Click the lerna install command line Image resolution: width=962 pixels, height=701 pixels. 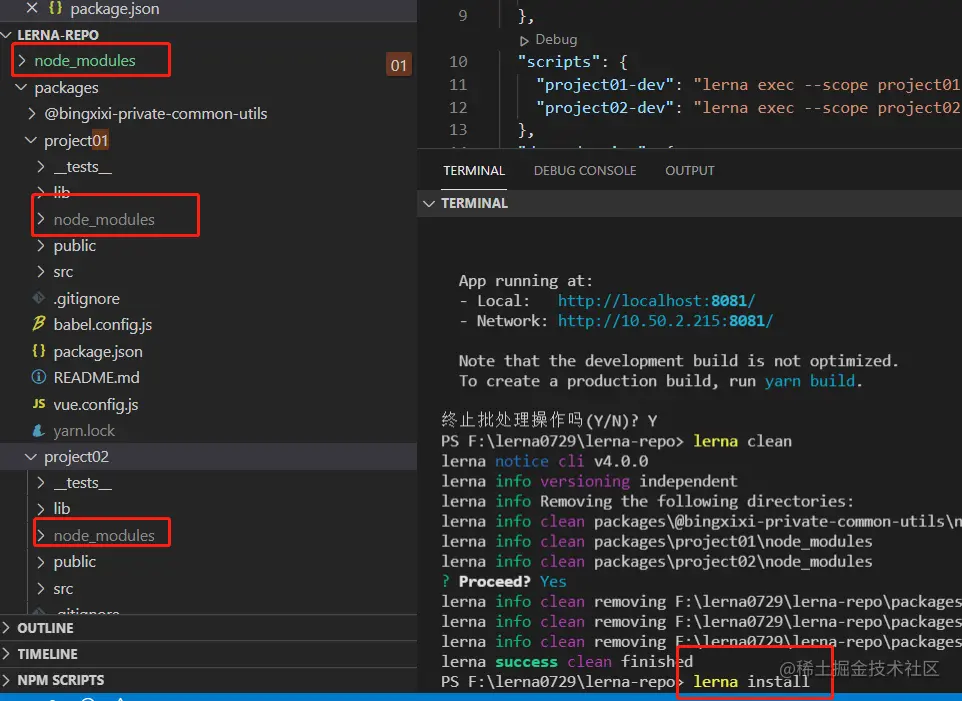[x=751, y=681]
